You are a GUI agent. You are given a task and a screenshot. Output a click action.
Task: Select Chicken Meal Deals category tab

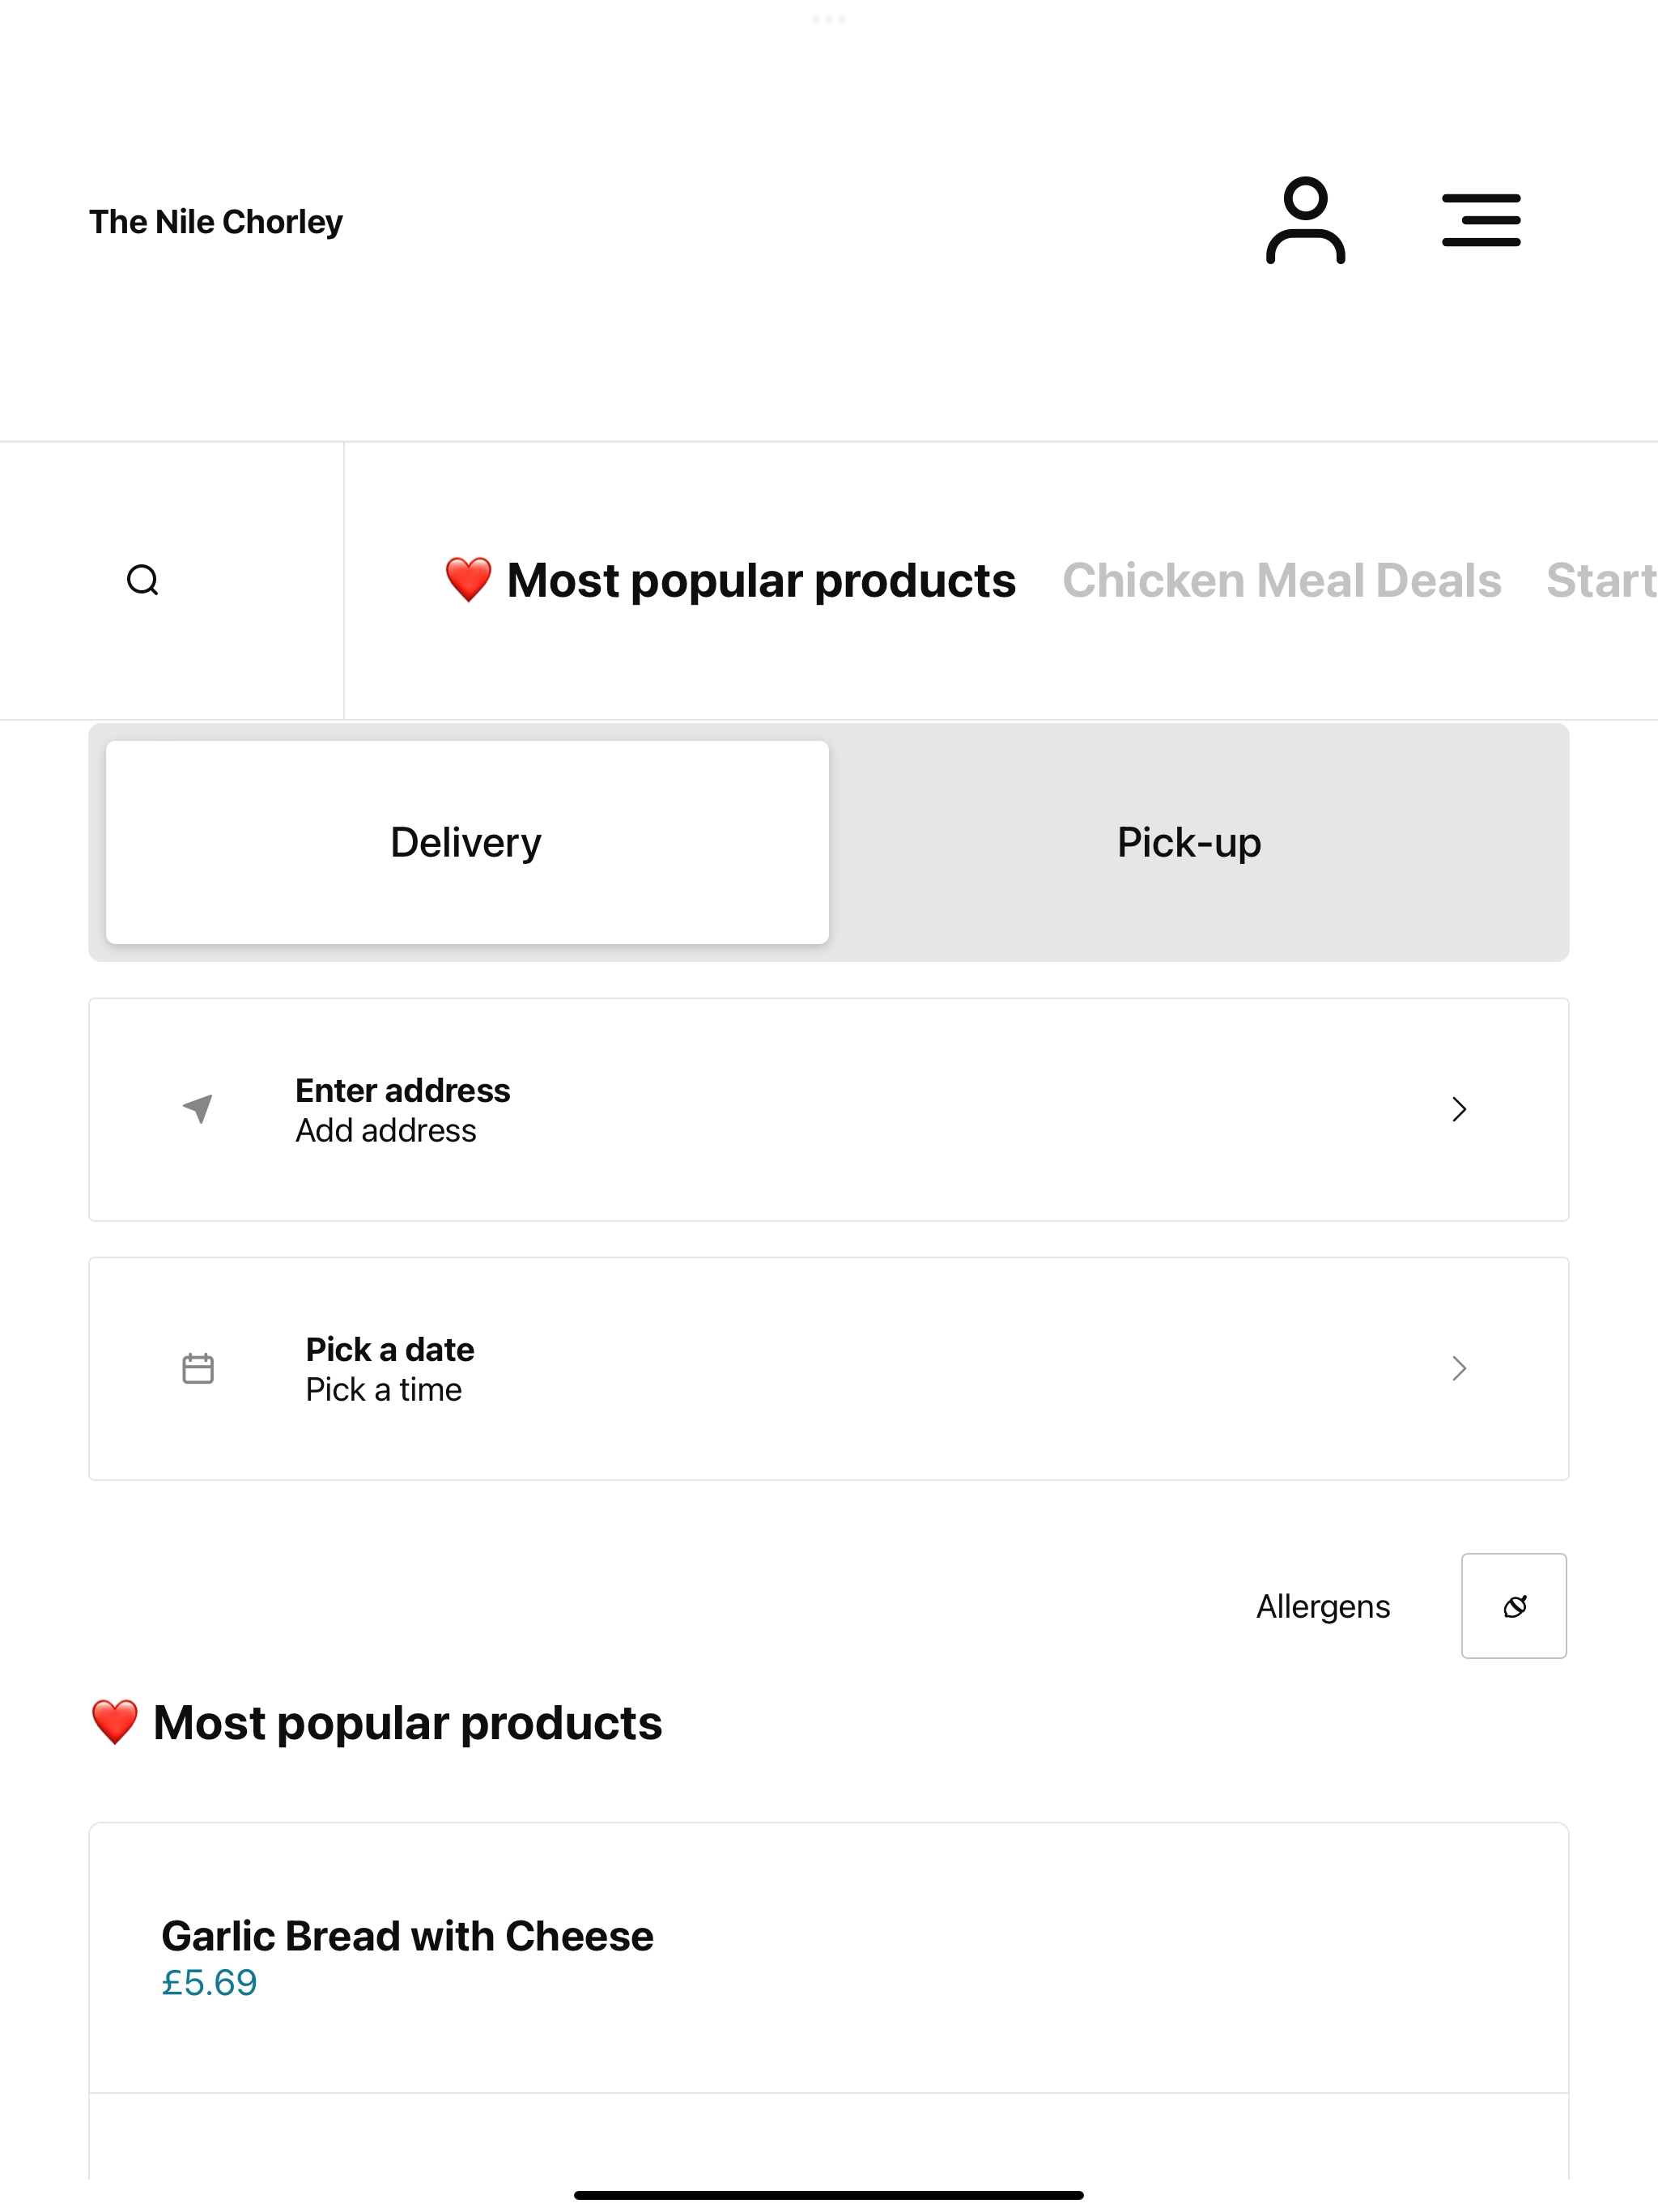[x=1282, y=580]
